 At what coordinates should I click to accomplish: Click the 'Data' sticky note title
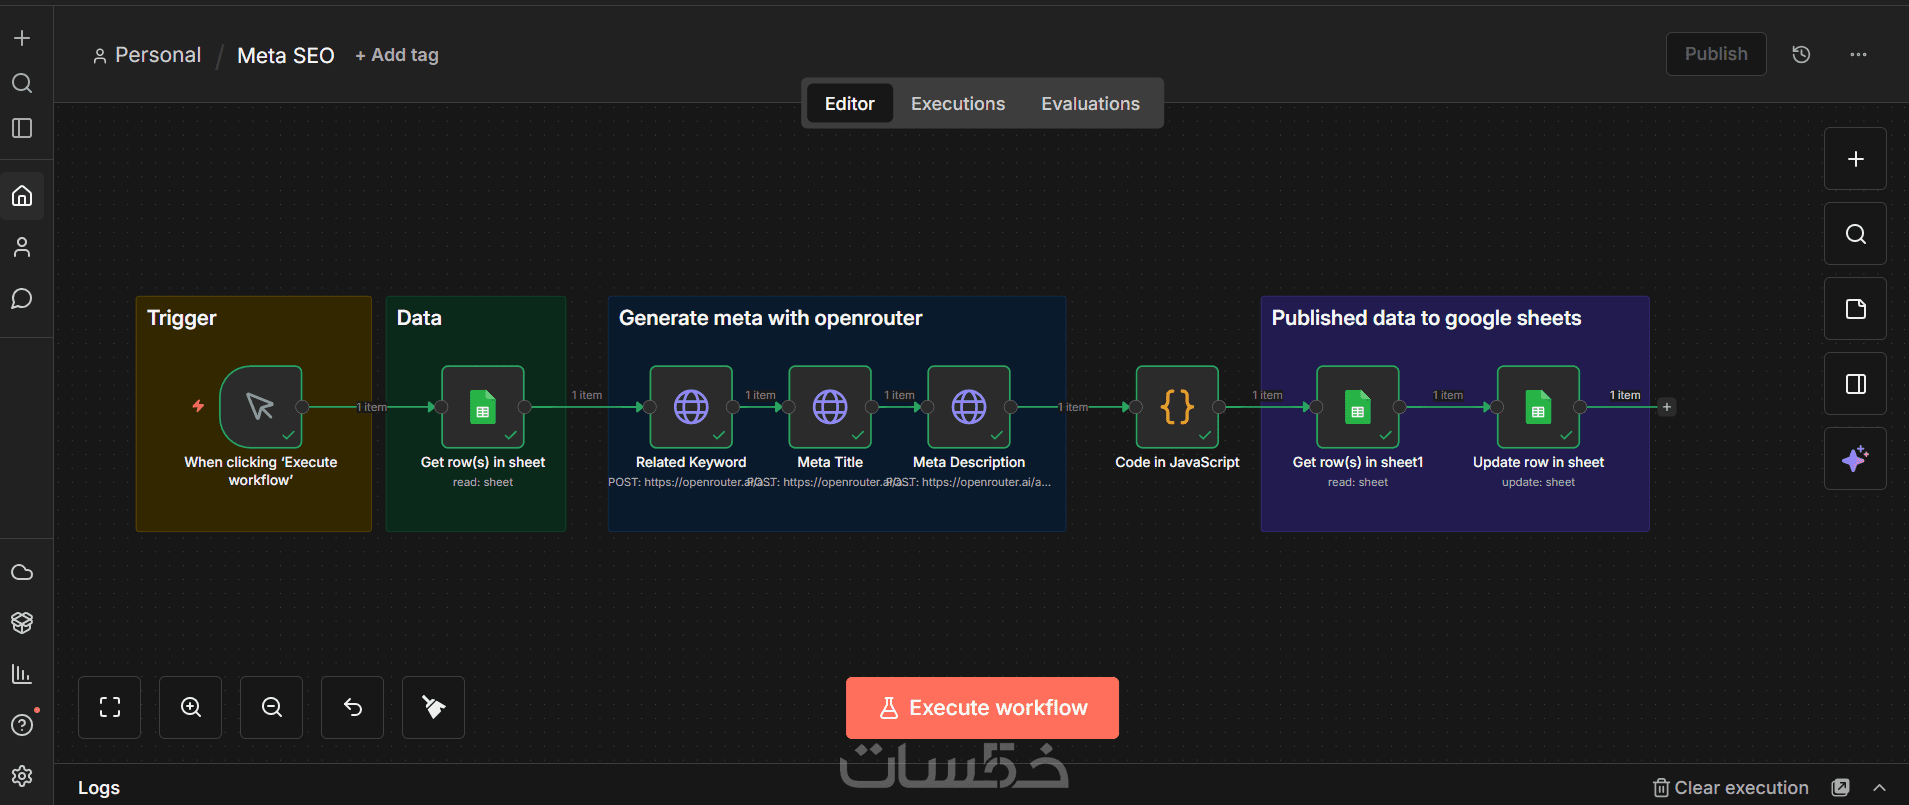tap(419, 318)
